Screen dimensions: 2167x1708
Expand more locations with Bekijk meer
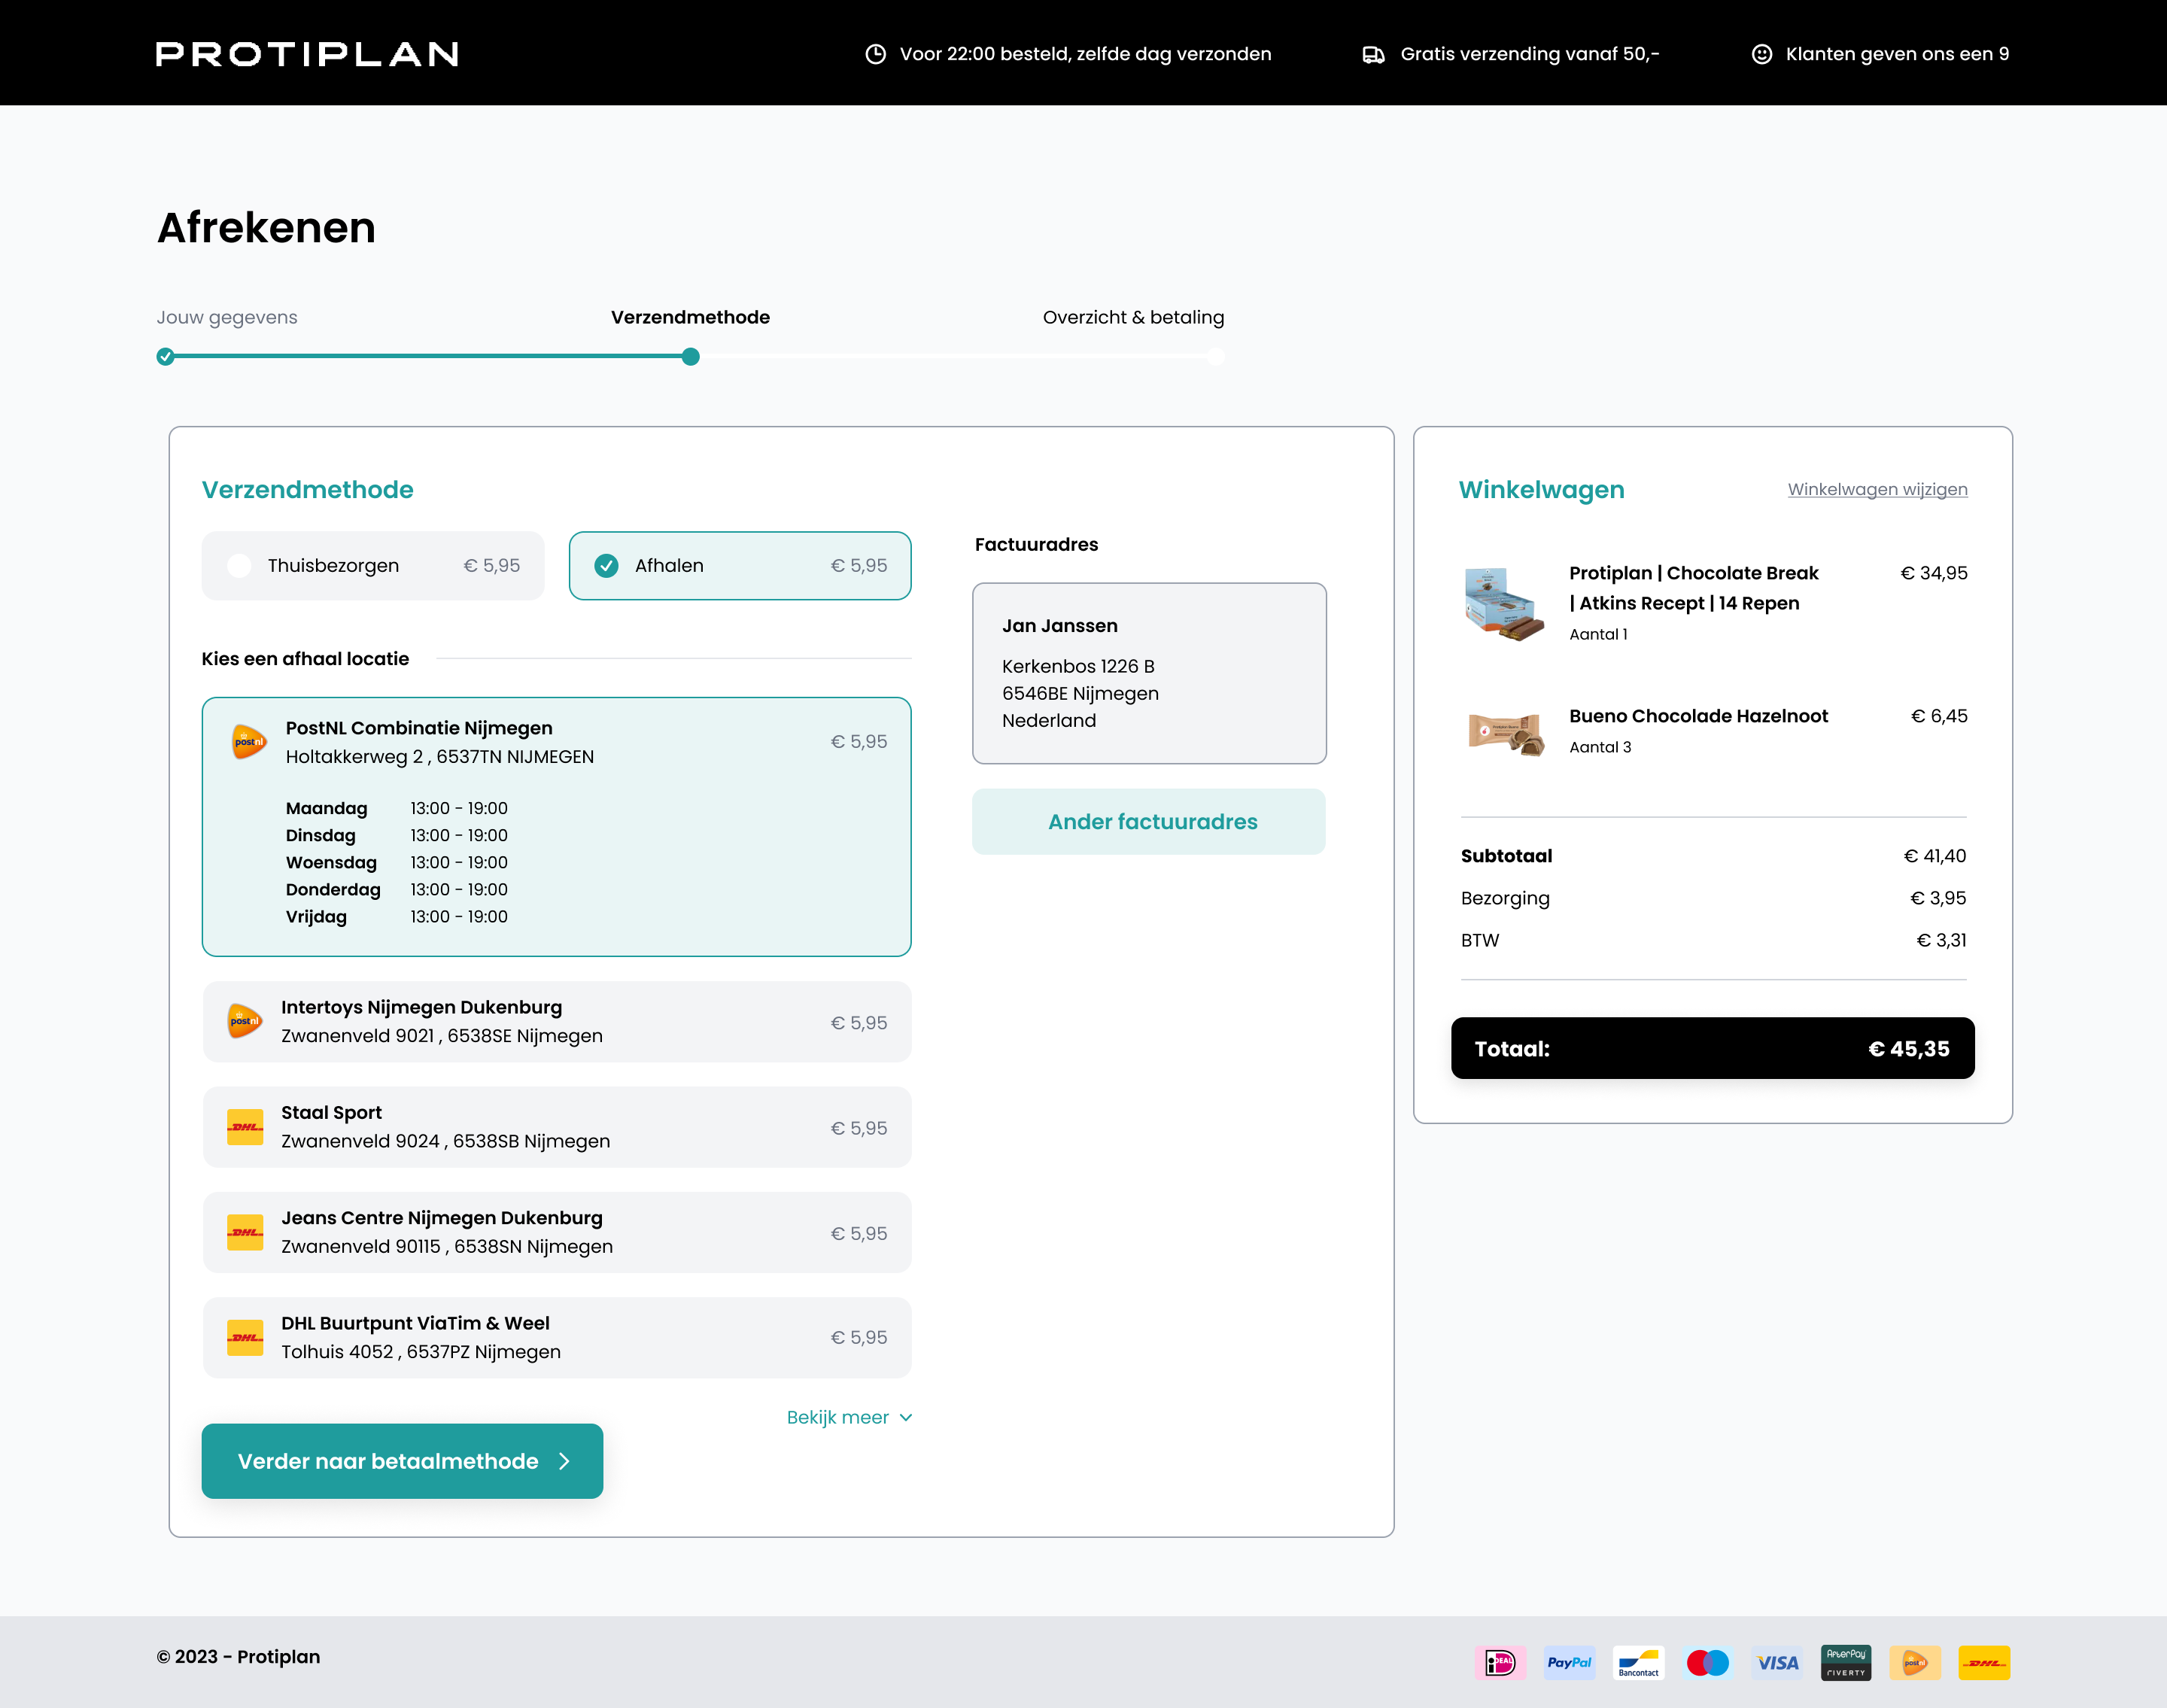click(x=838, y=1417)
